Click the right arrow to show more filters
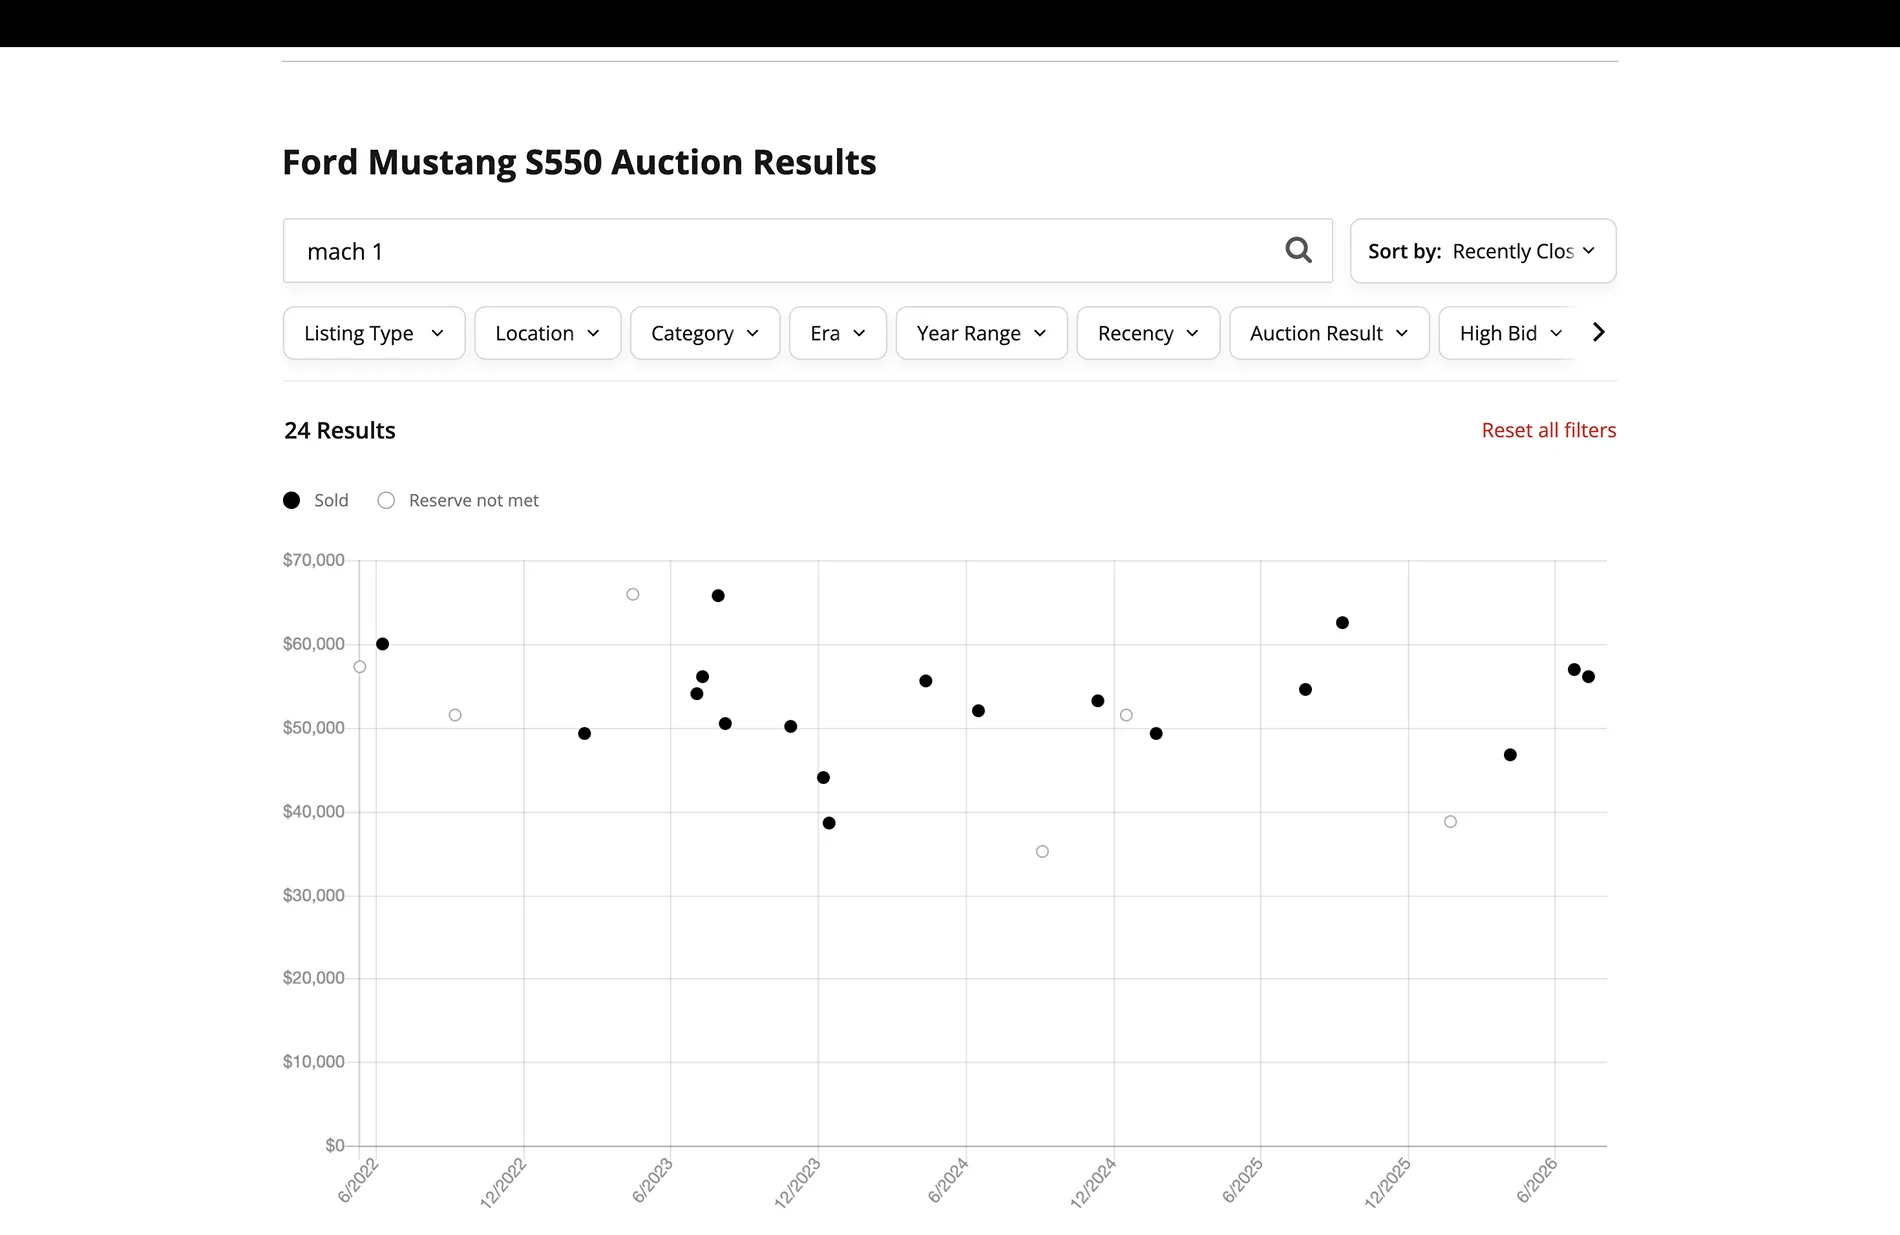Screen dimensions: 1900x1235 point(1599,332)
